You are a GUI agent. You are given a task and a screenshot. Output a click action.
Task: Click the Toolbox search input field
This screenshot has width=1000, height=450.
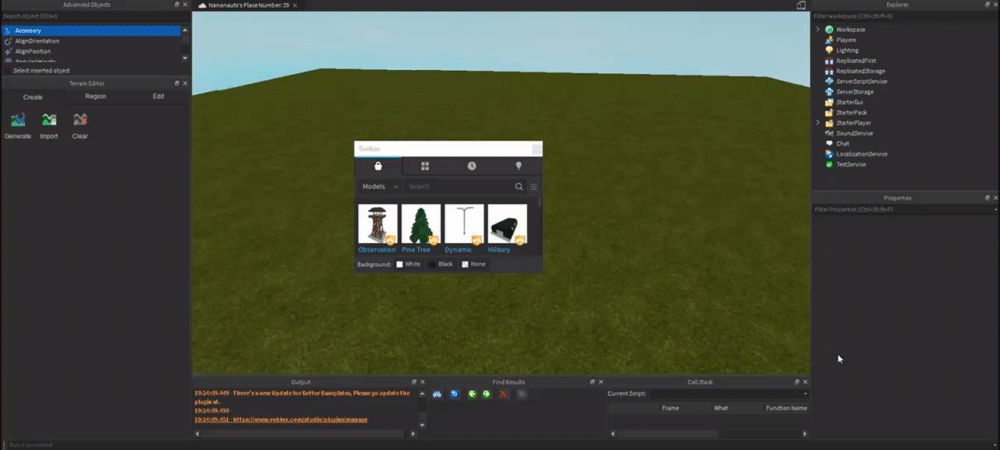[x=459, y=187]
